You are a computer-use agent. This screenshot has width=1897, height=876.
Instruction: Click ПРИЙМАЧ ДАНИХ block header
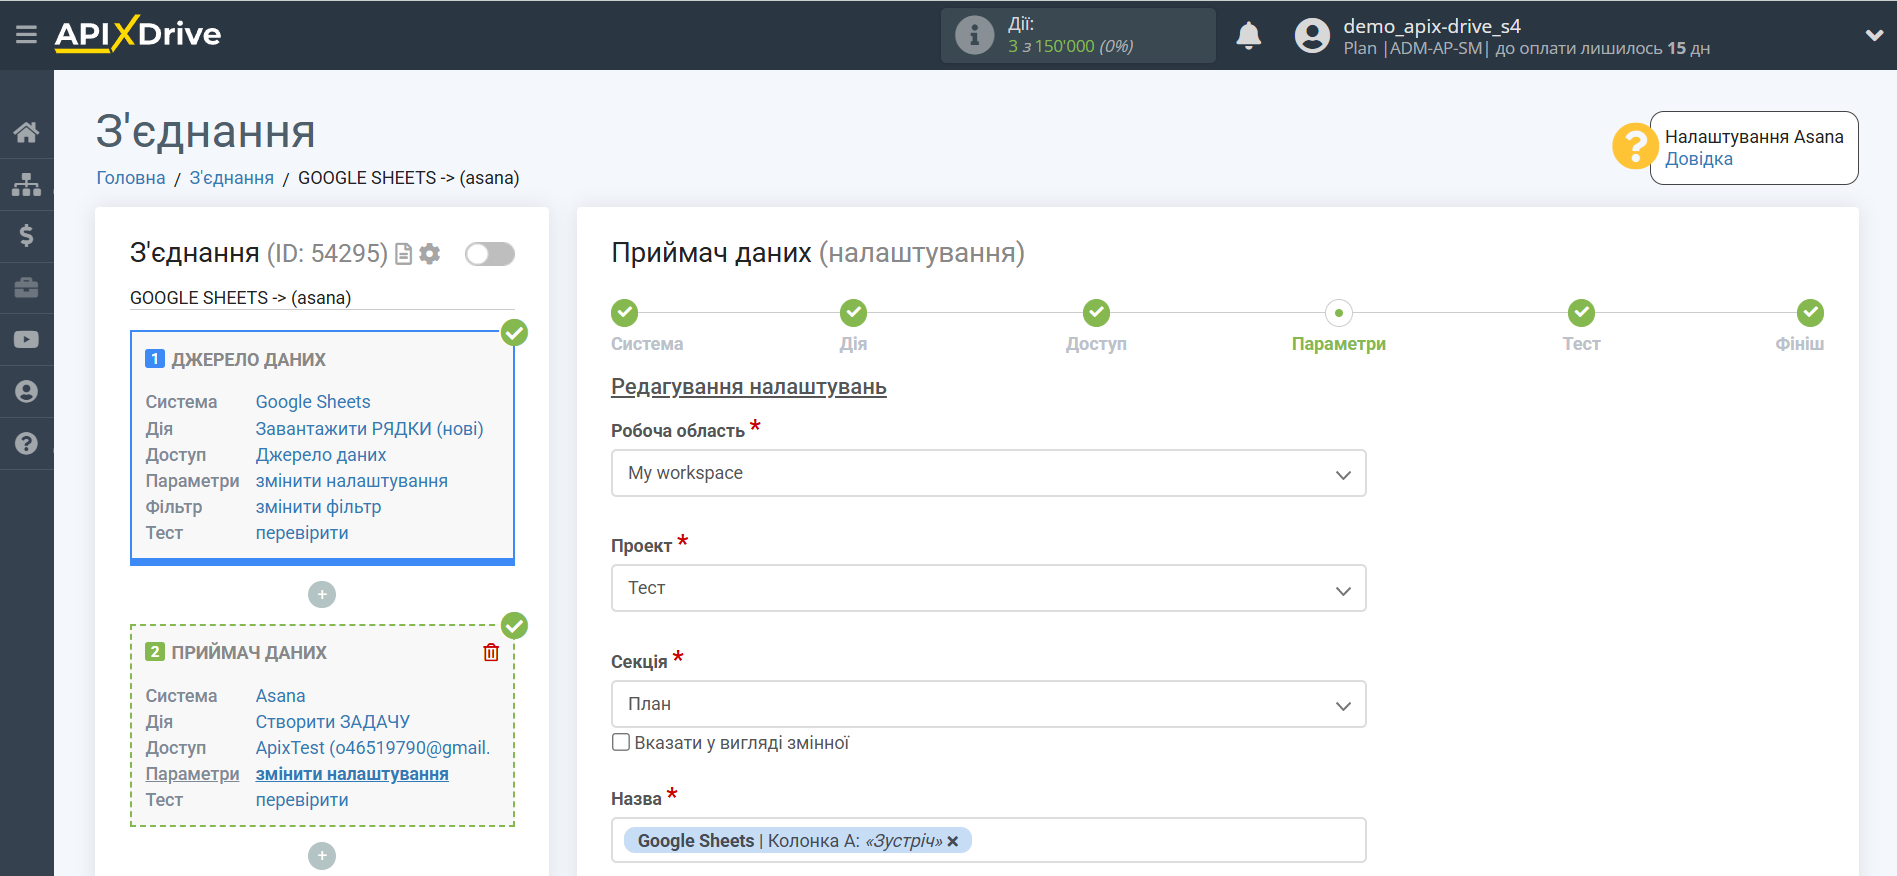coord(249,653)
